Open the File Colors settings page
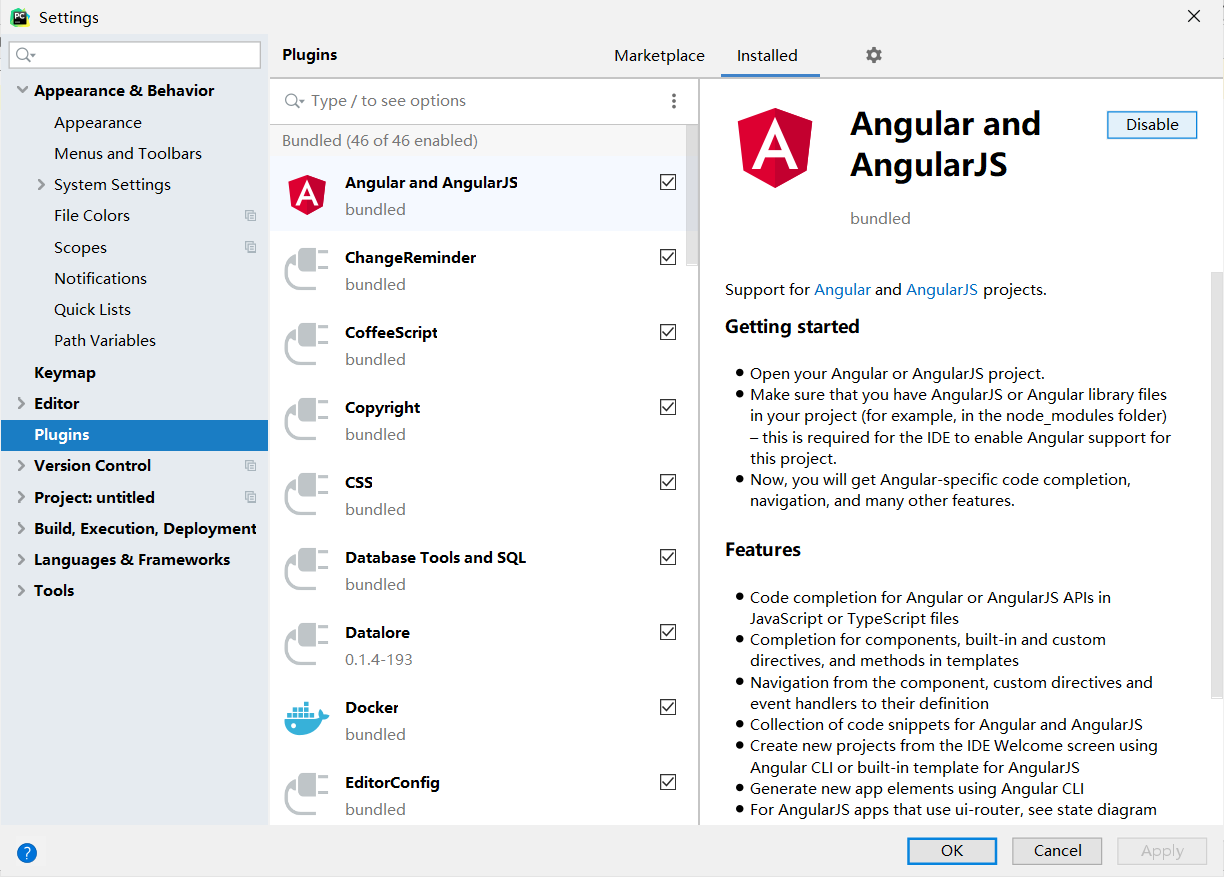The image size is (1224, 877). pyautogui.click(x=92, y=216)
